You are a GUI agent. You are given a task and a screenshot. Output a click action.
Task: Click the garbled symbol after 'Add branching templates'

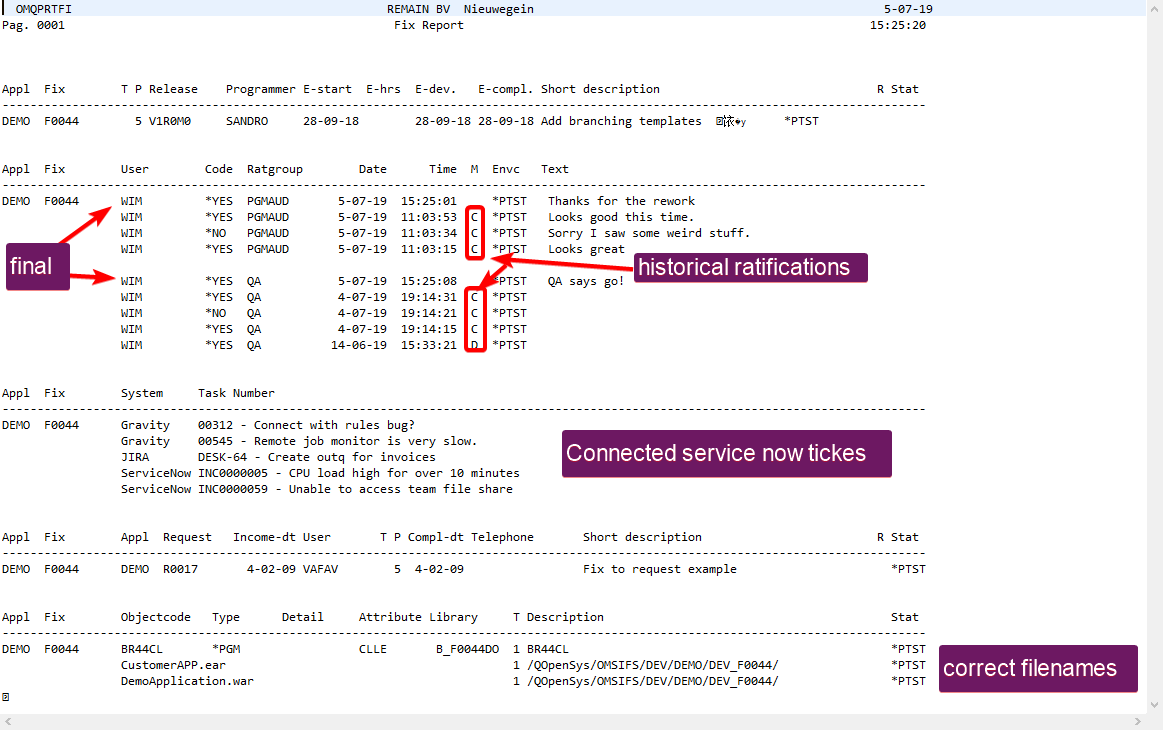[731, 121]
